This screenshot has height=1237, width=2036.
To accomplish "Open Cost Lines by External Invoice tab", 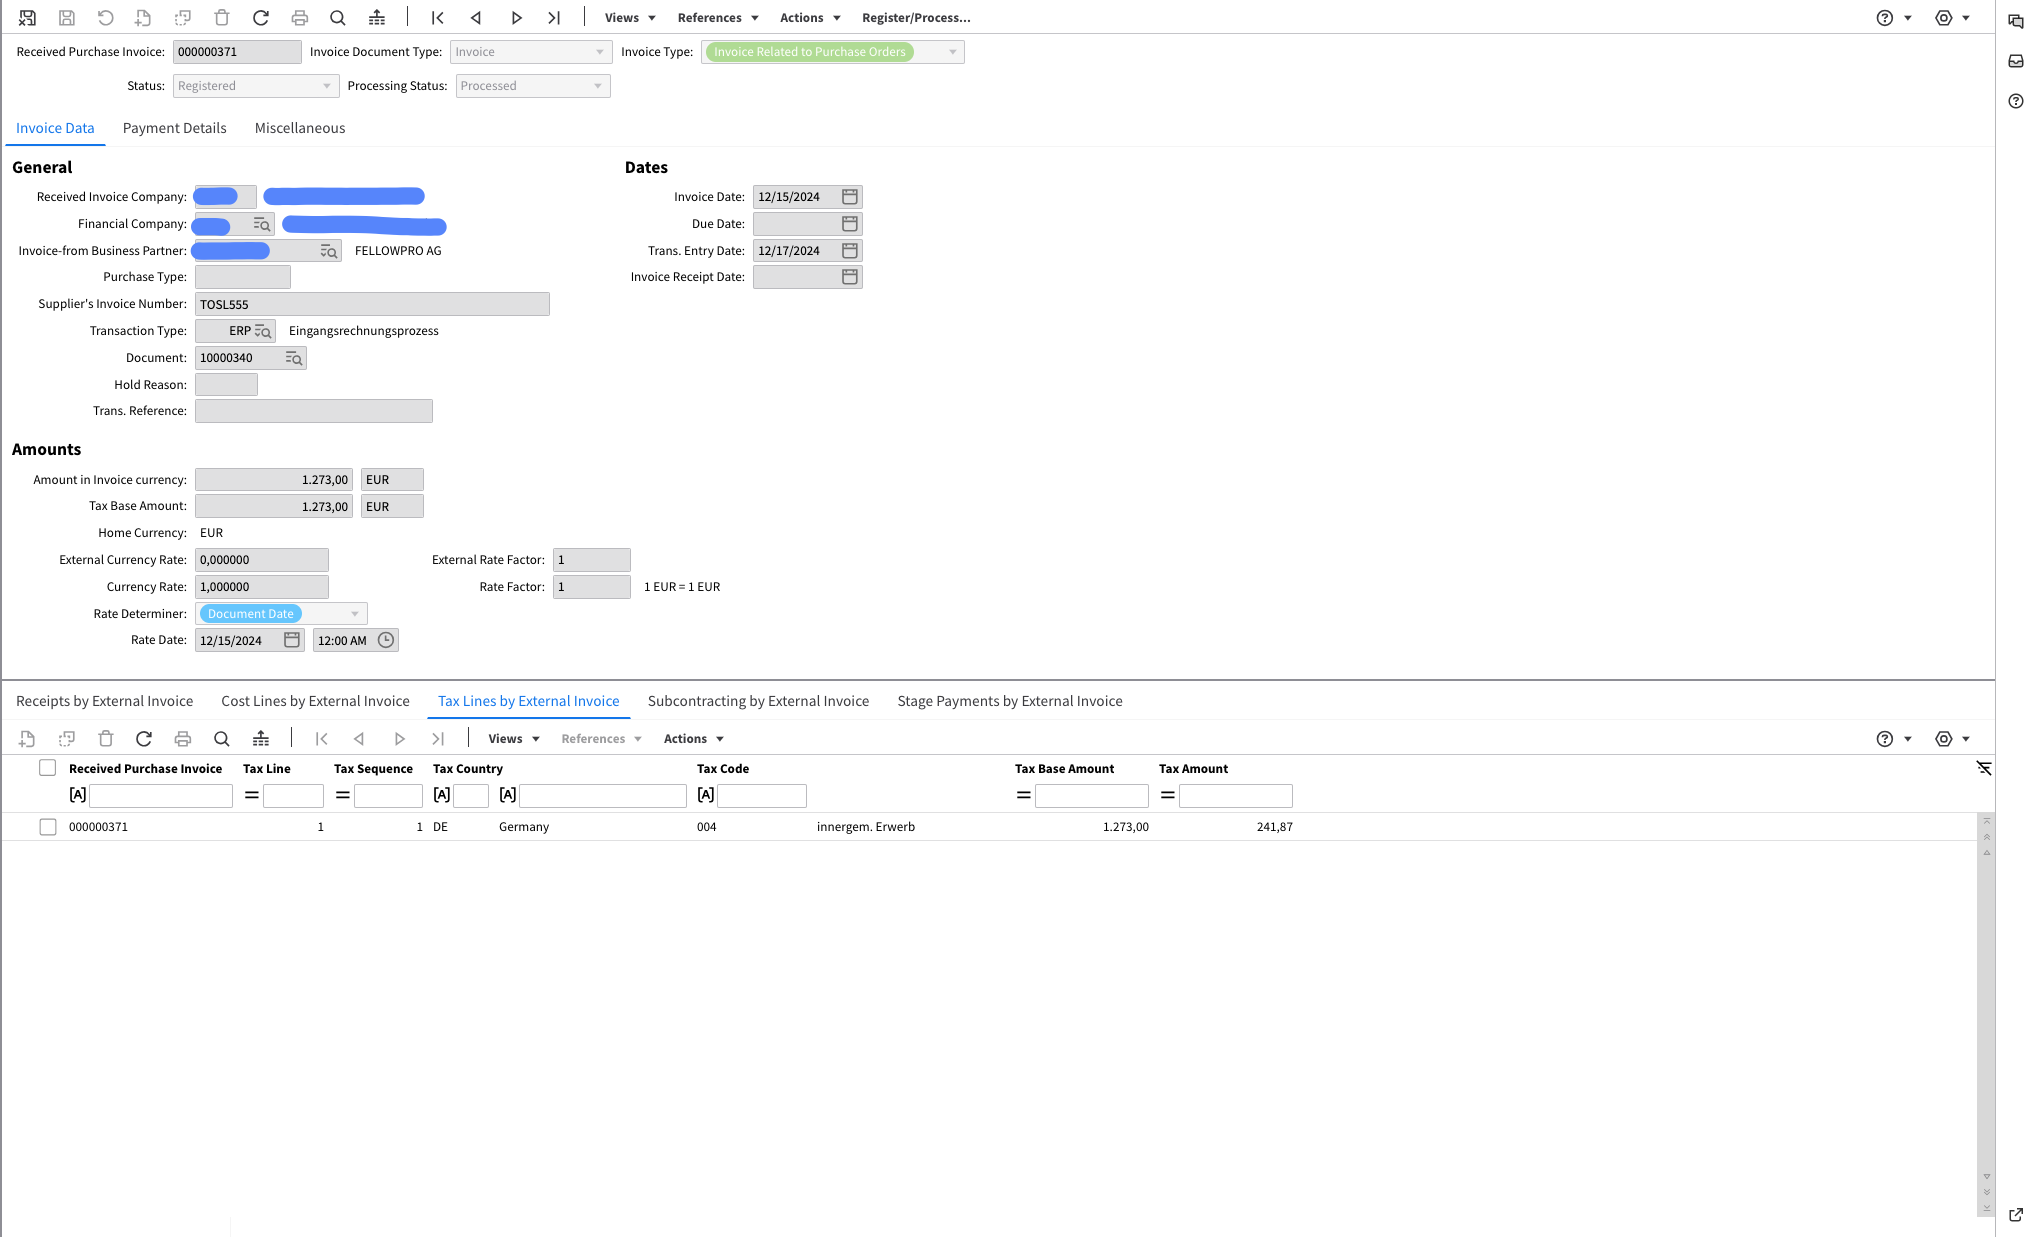I will click(x=315, y=701).
